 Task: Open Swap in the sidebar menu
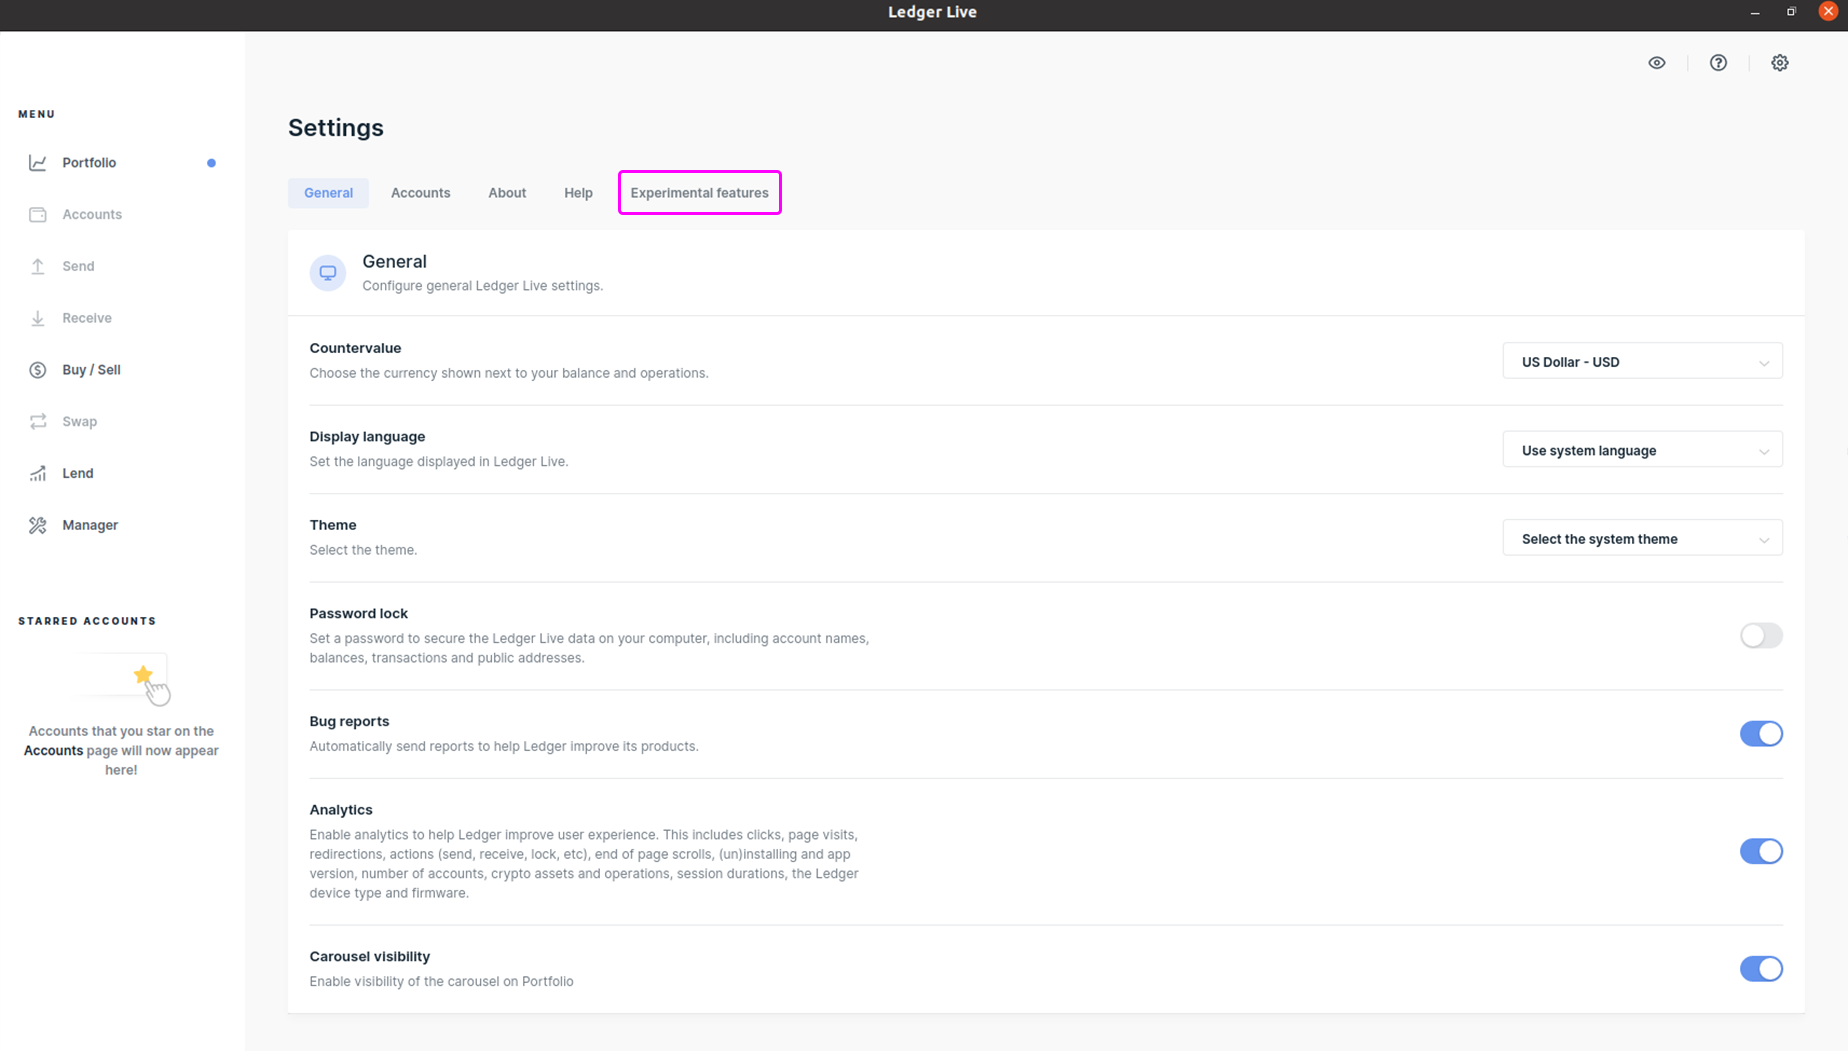pyautogui.click(x=79, y=422)
